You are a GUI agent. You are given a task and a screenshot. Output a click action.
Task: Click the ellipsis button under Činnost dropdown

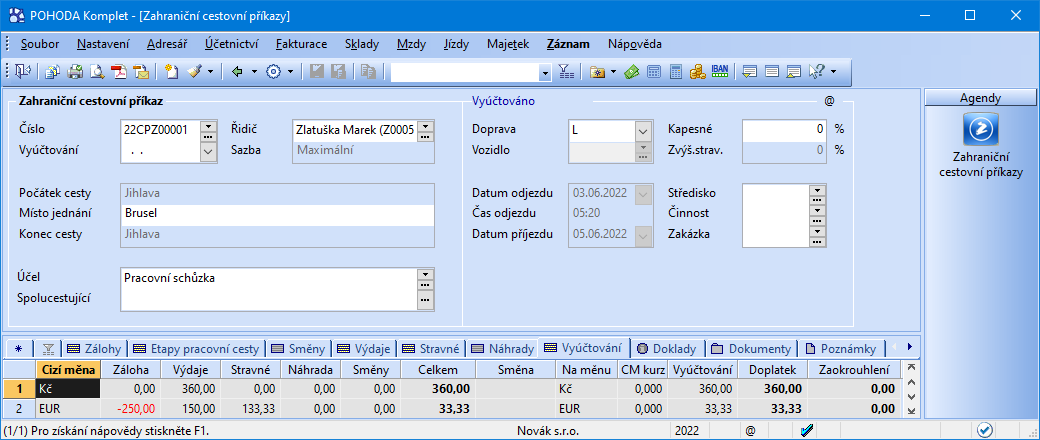pyautogui.click(x=816, y=219)
